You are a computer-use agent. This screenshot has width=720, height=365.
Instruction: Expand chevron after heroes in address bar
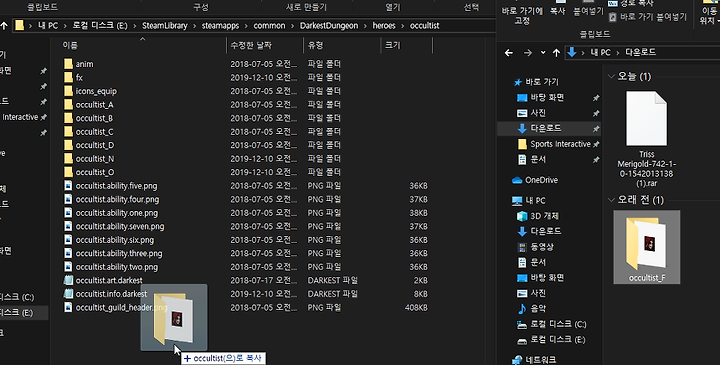pyautogui.click(x=402, y=26)
